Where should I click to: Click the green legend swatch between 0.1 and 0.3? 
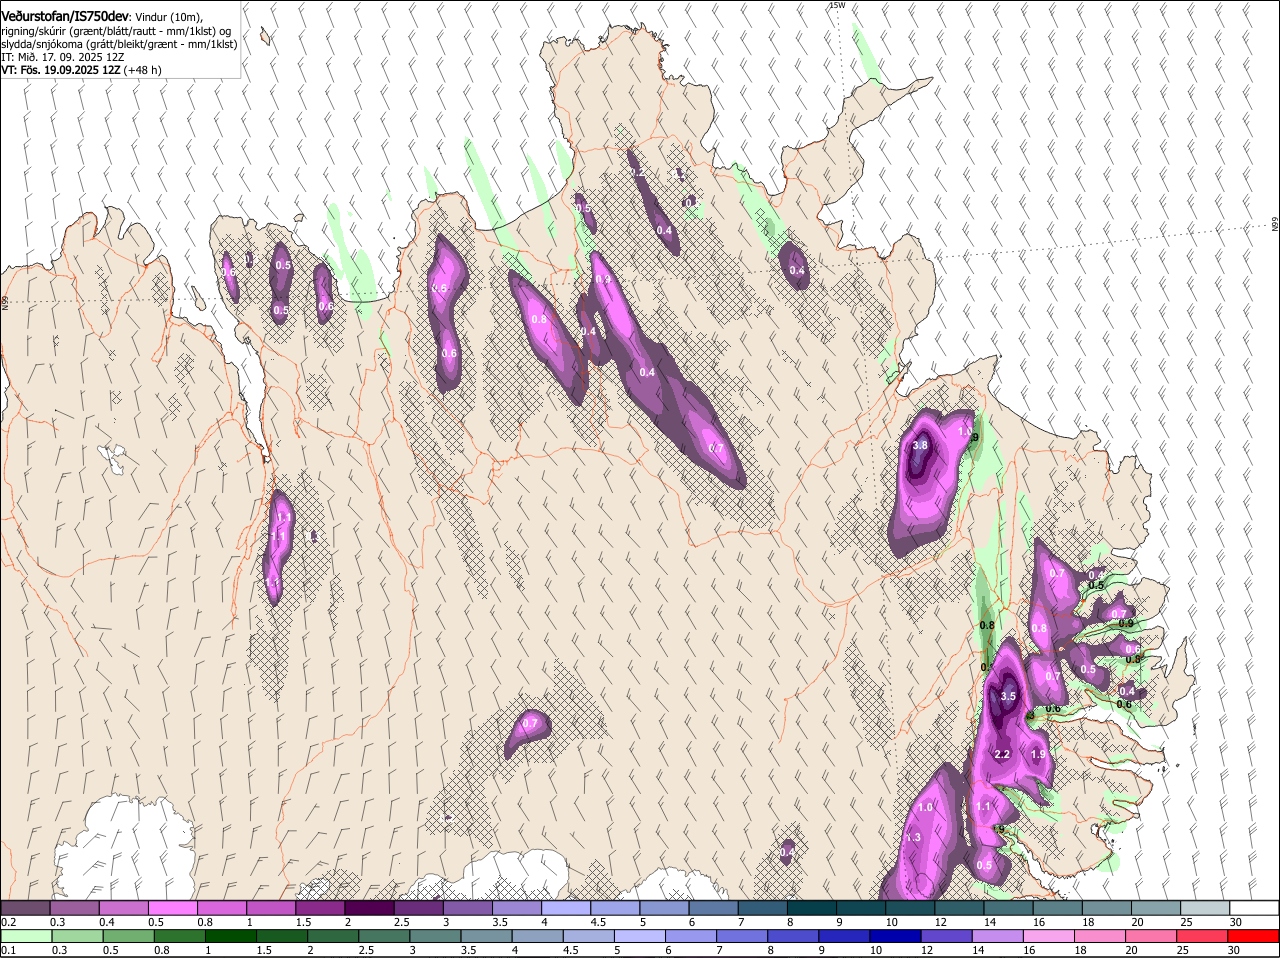pos(25,936)
